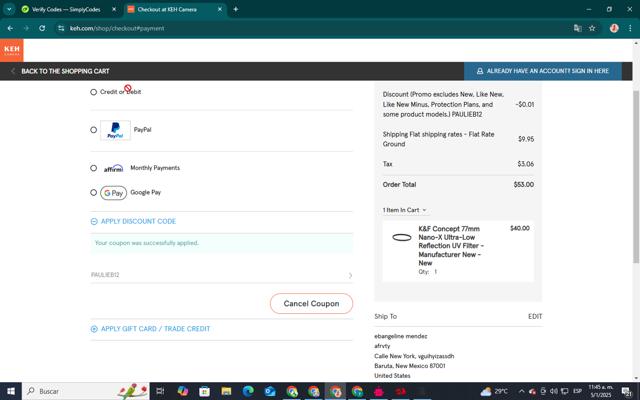Cancel the applied coupon
The image size is (640, 400).
click(x=311, y=304)
